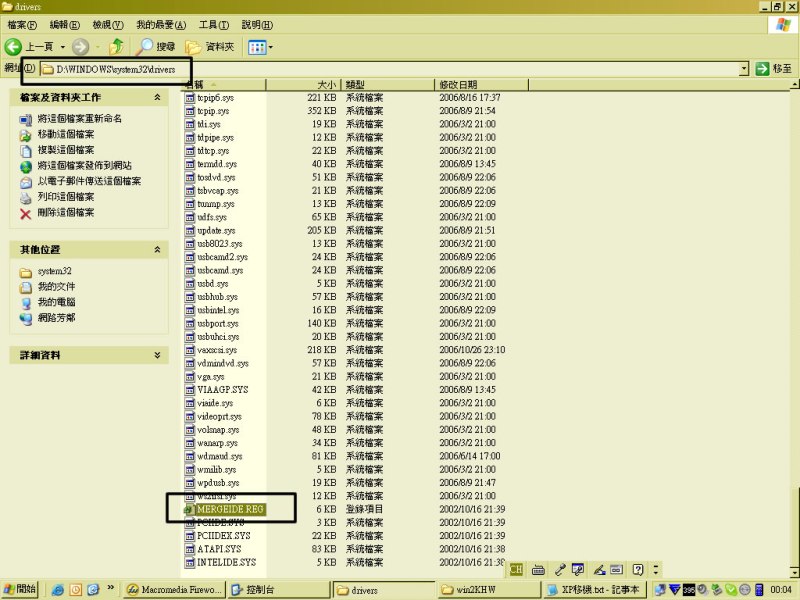This screenshot has width=800, height=600.
Task: Click the 複製這個檔案 link
Action: point(66,150)
